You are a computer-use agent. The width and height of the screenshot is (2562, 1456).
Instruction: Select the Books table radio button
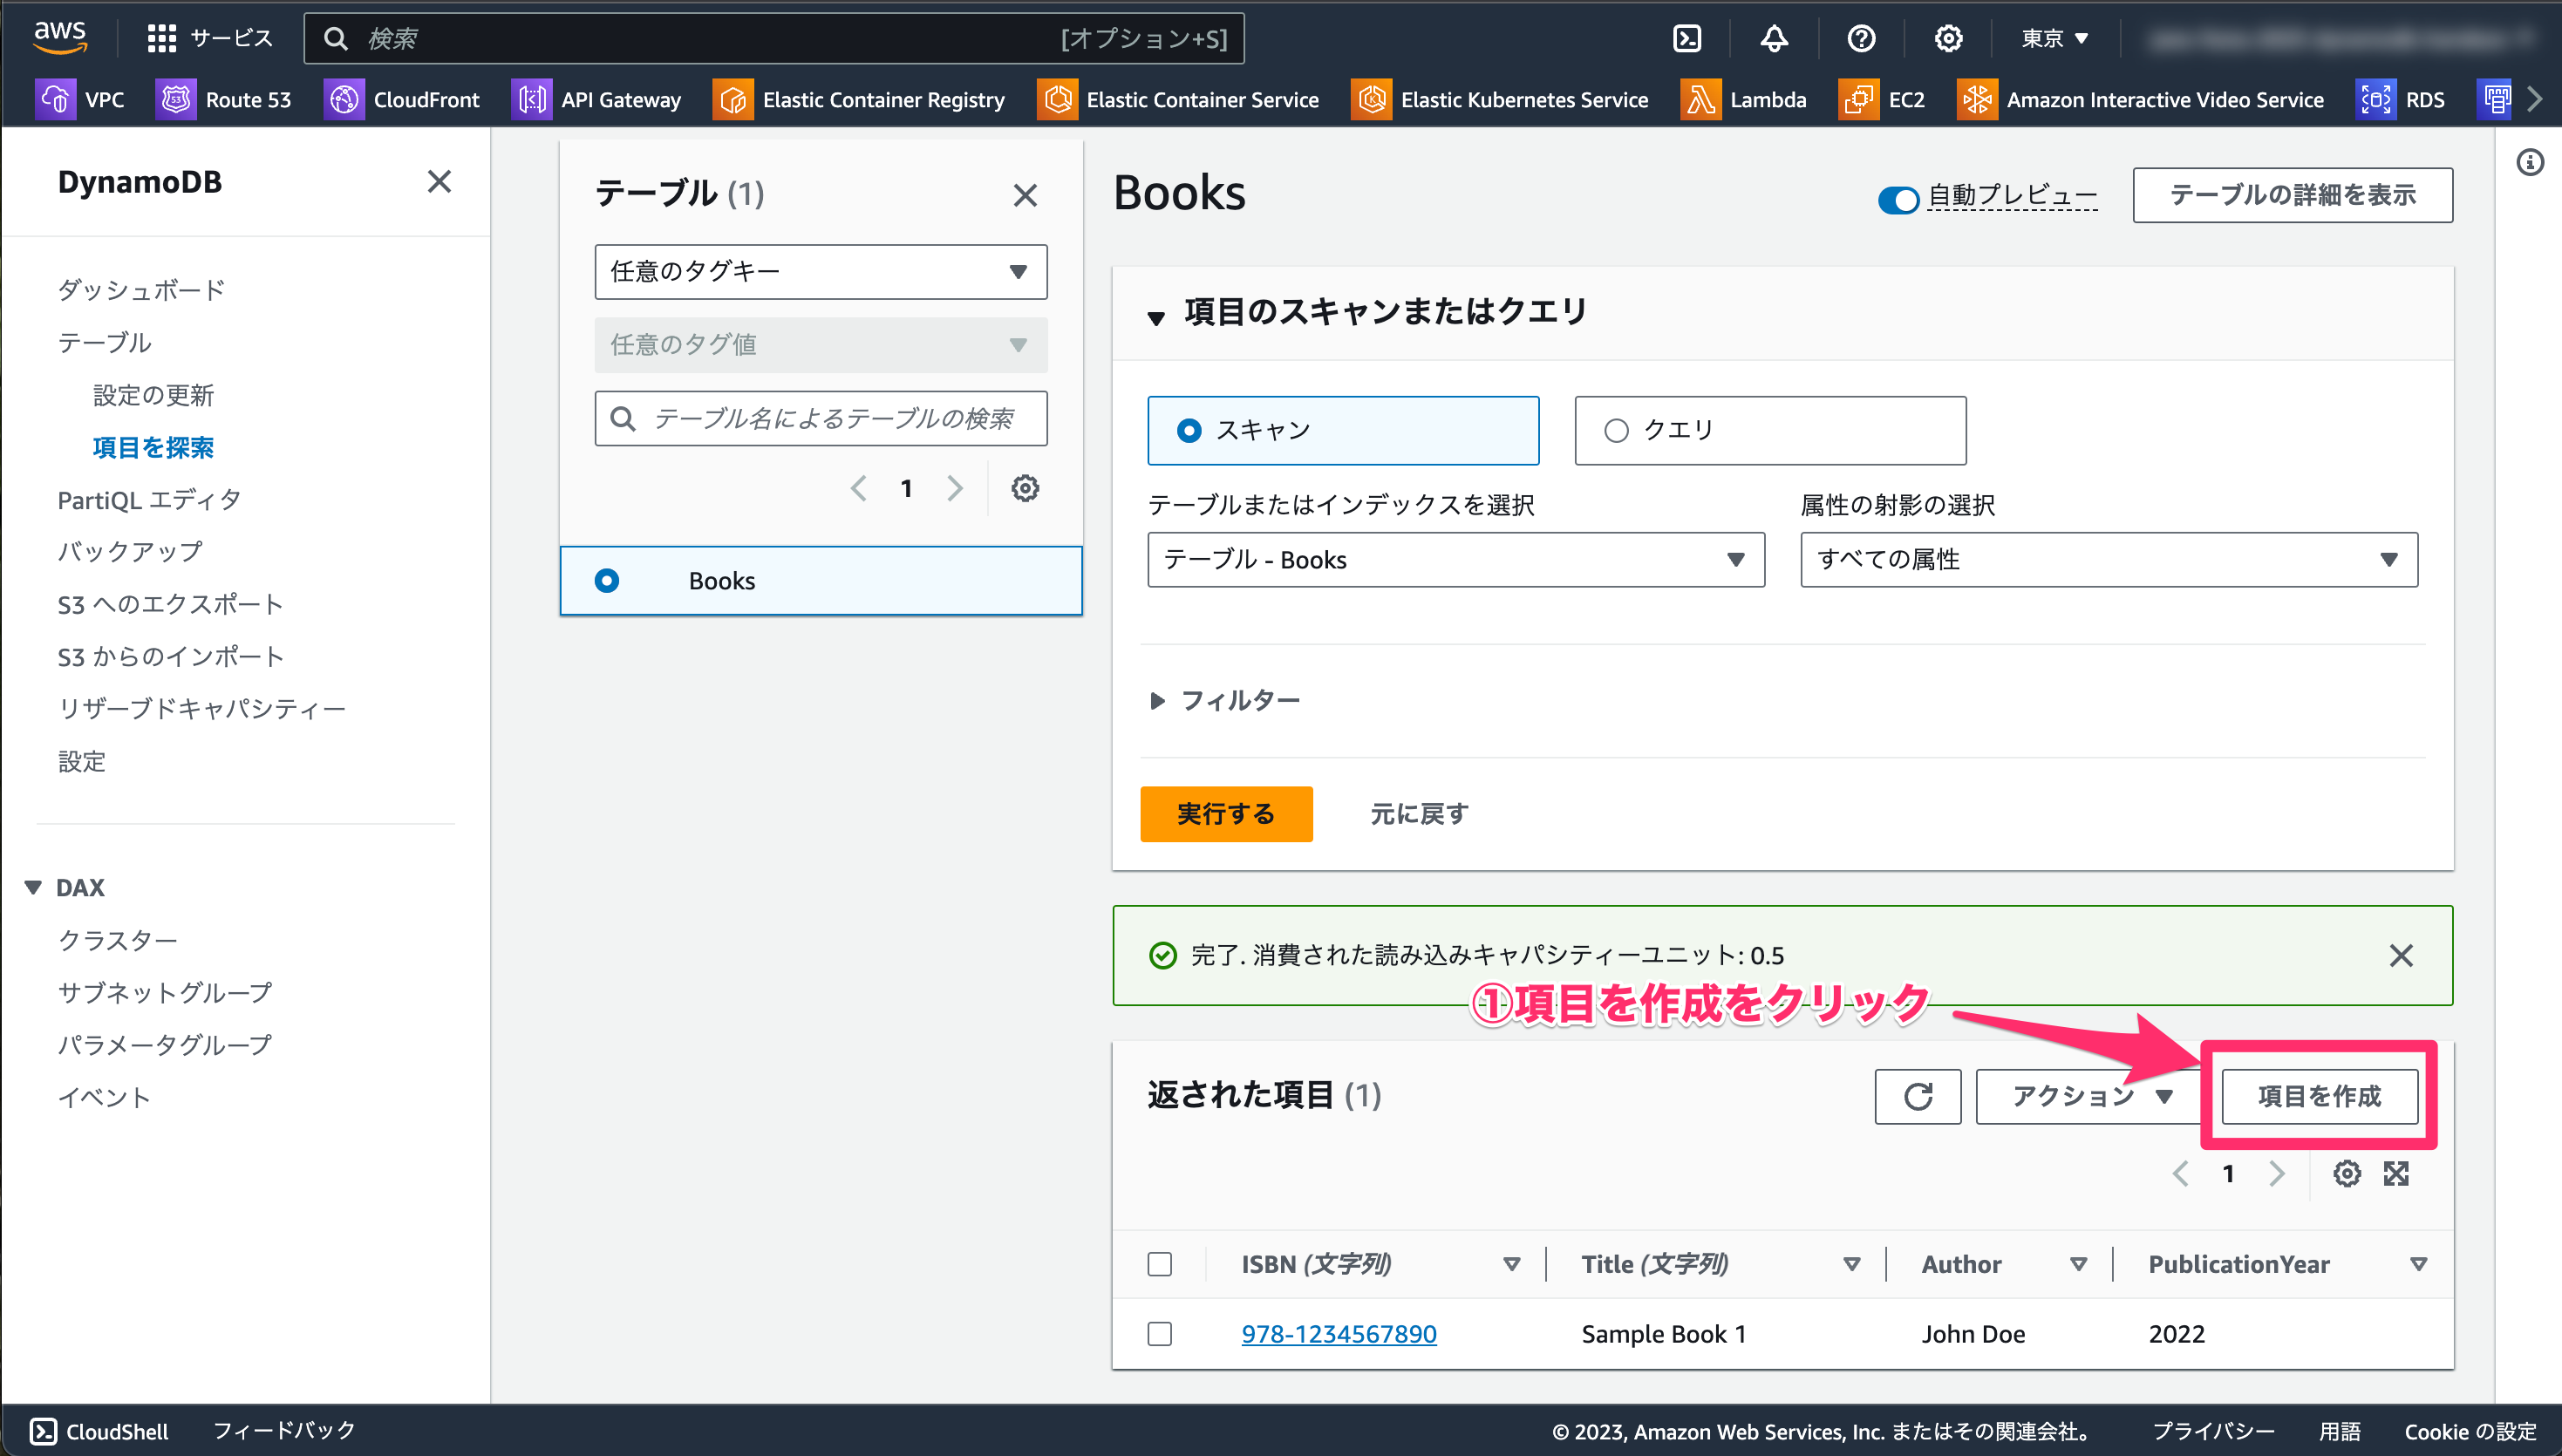(607, 580)
